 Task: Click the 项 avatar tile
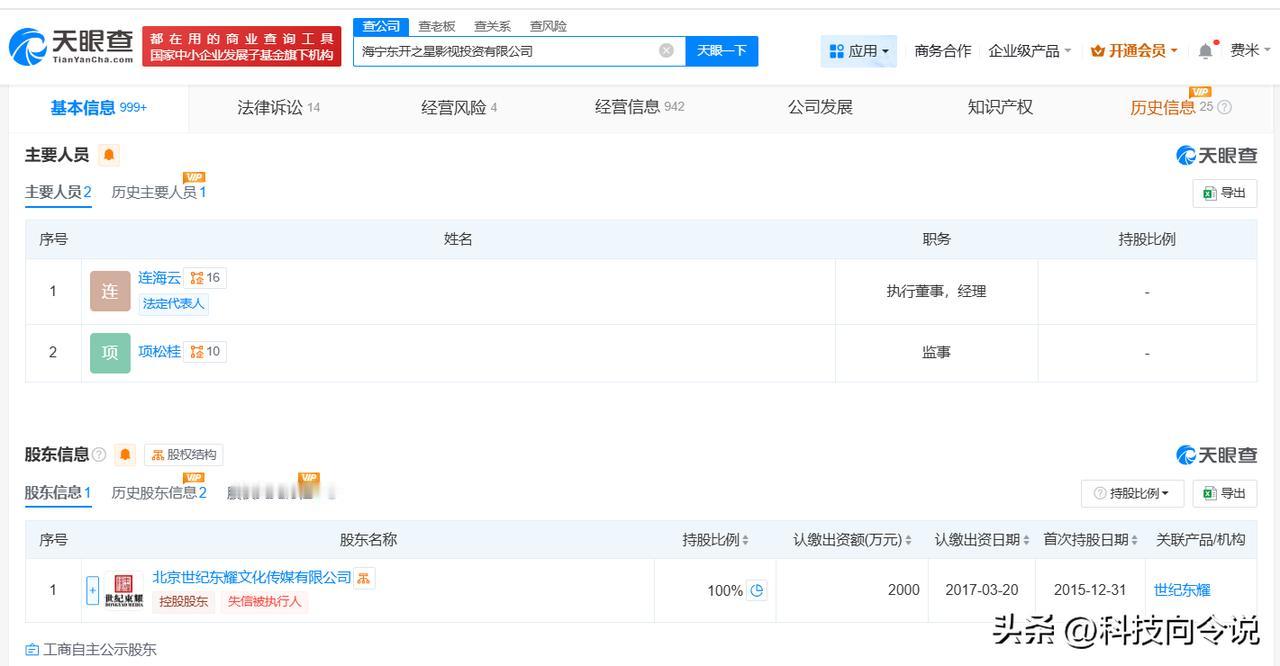pos(110,353)
